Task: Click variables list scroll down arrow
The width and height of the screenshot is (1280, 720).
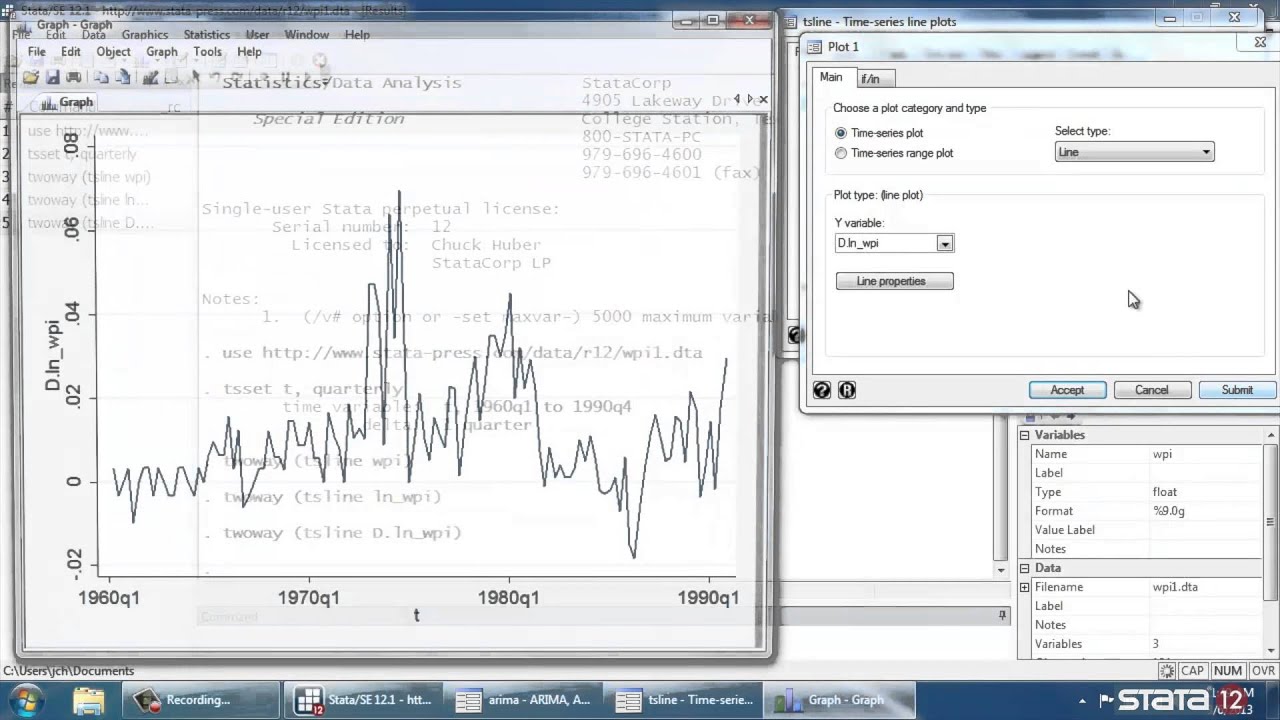Action: 1001,569
